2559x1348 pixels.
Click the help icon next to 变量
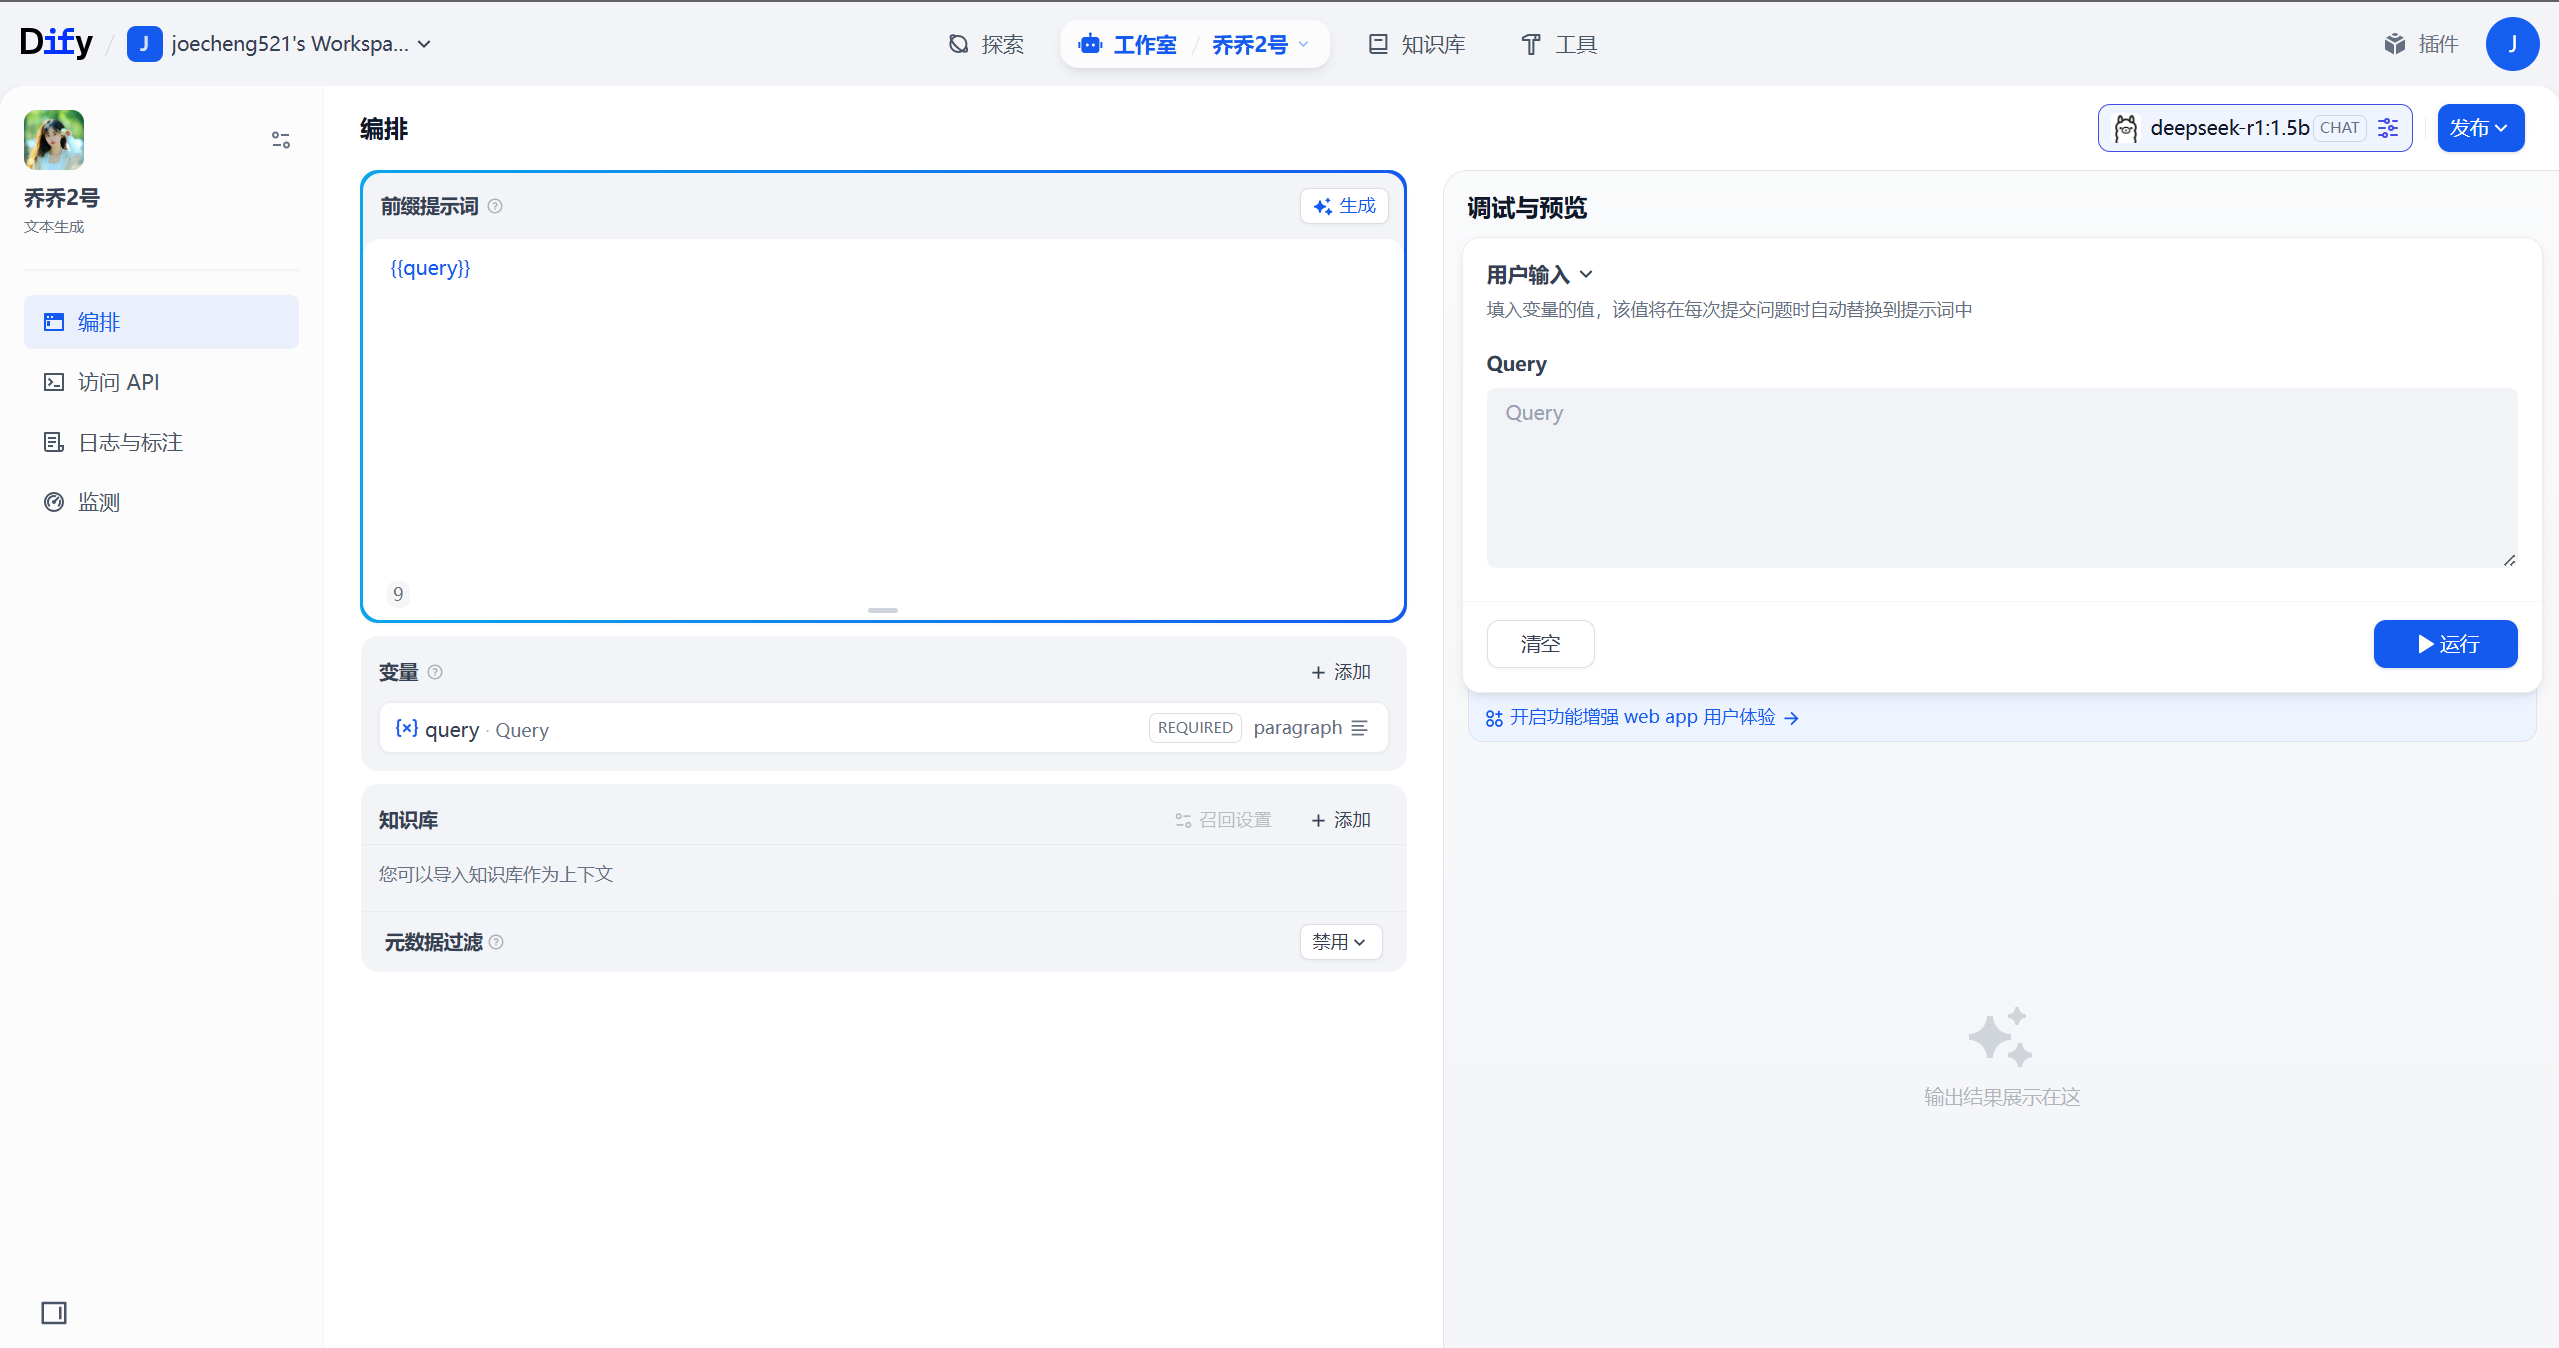[x=435, y=672]
